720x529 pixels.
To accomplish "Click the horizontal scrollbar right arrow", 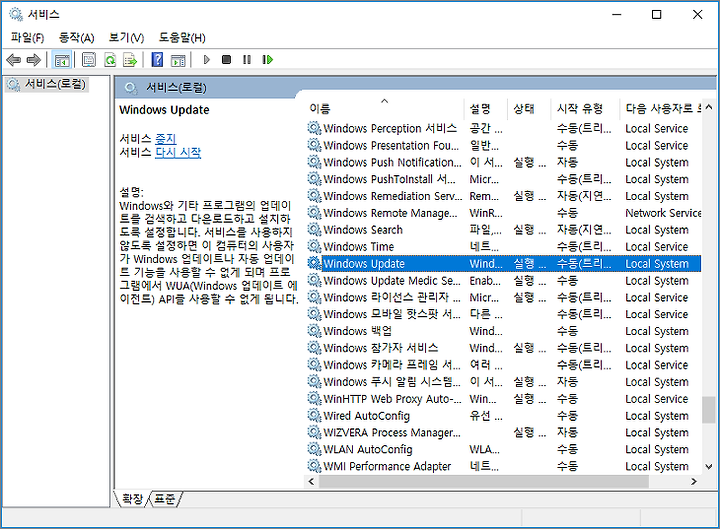I will point(694,481).
